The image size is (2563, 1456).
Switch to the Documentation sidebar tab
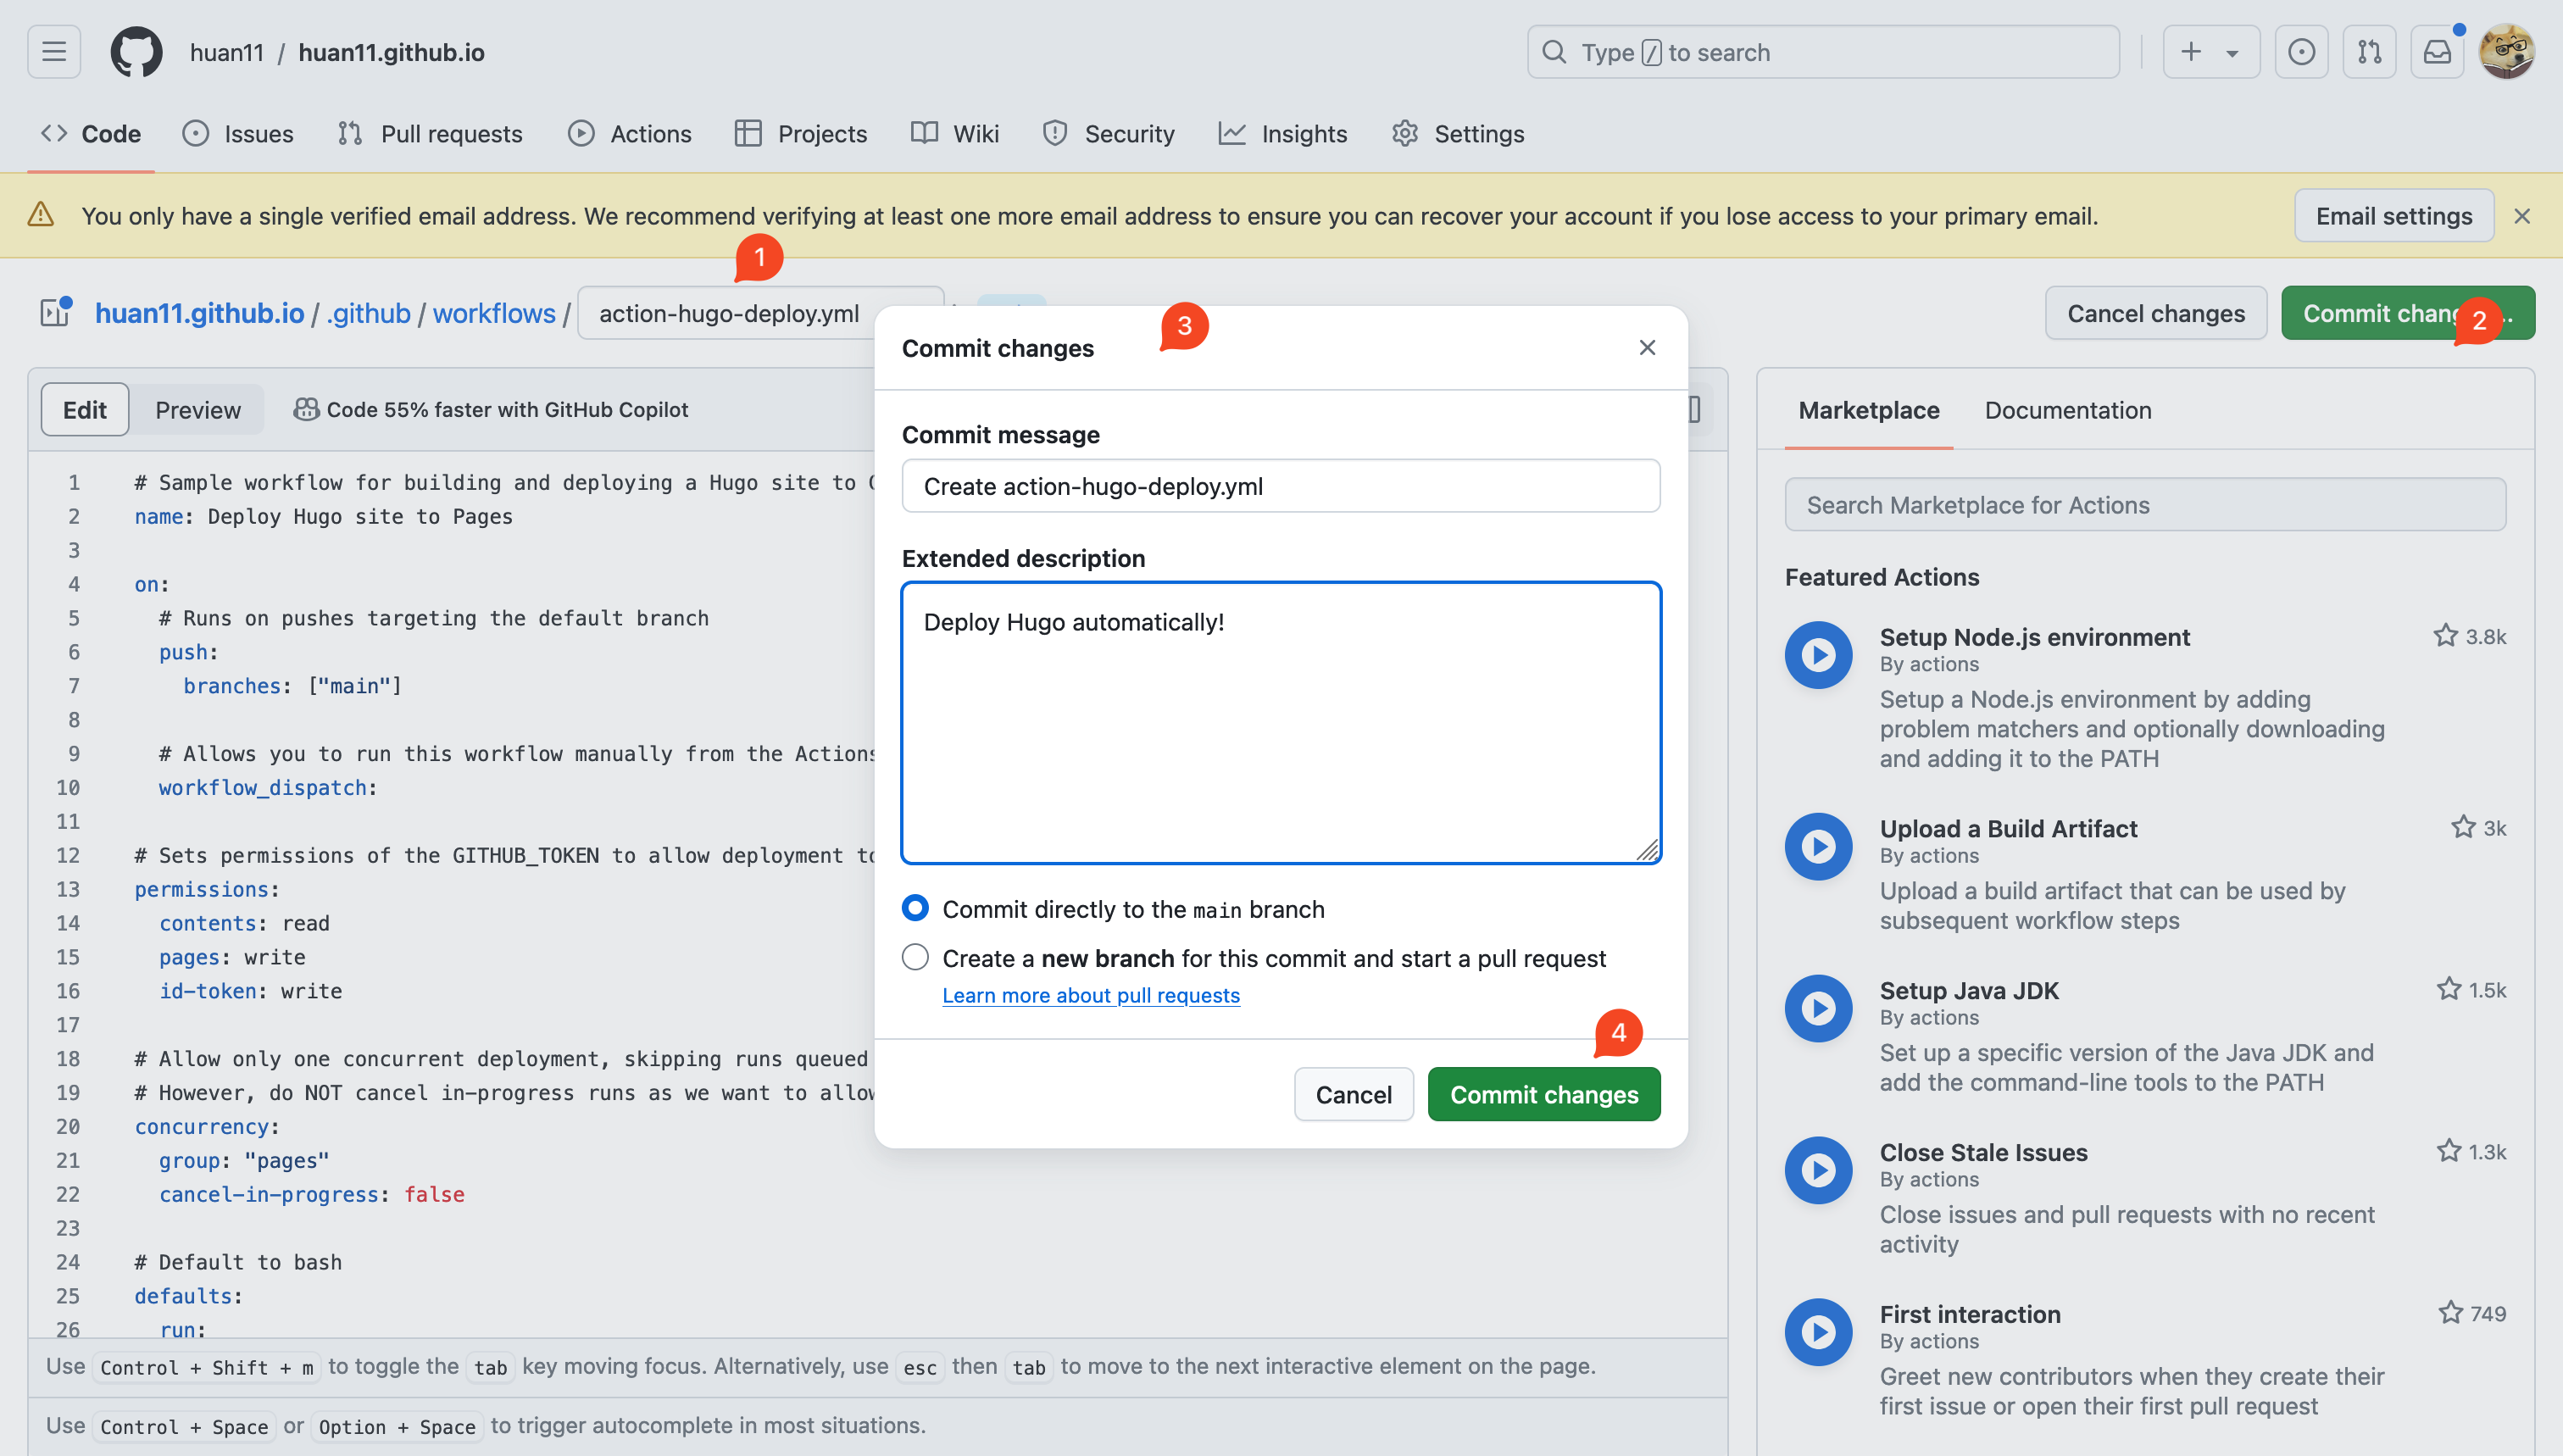point(2067,410)
